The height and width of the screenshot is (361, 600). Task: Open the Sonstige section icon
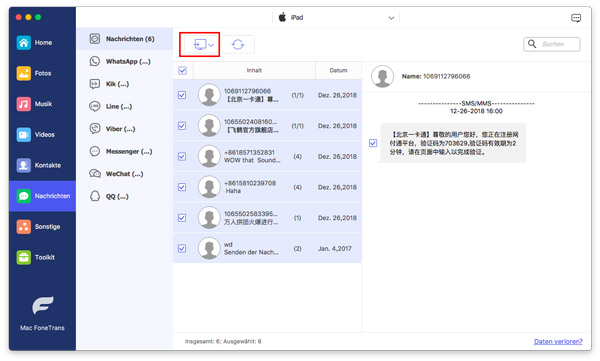pyautogui.click(x=24, y=227)
